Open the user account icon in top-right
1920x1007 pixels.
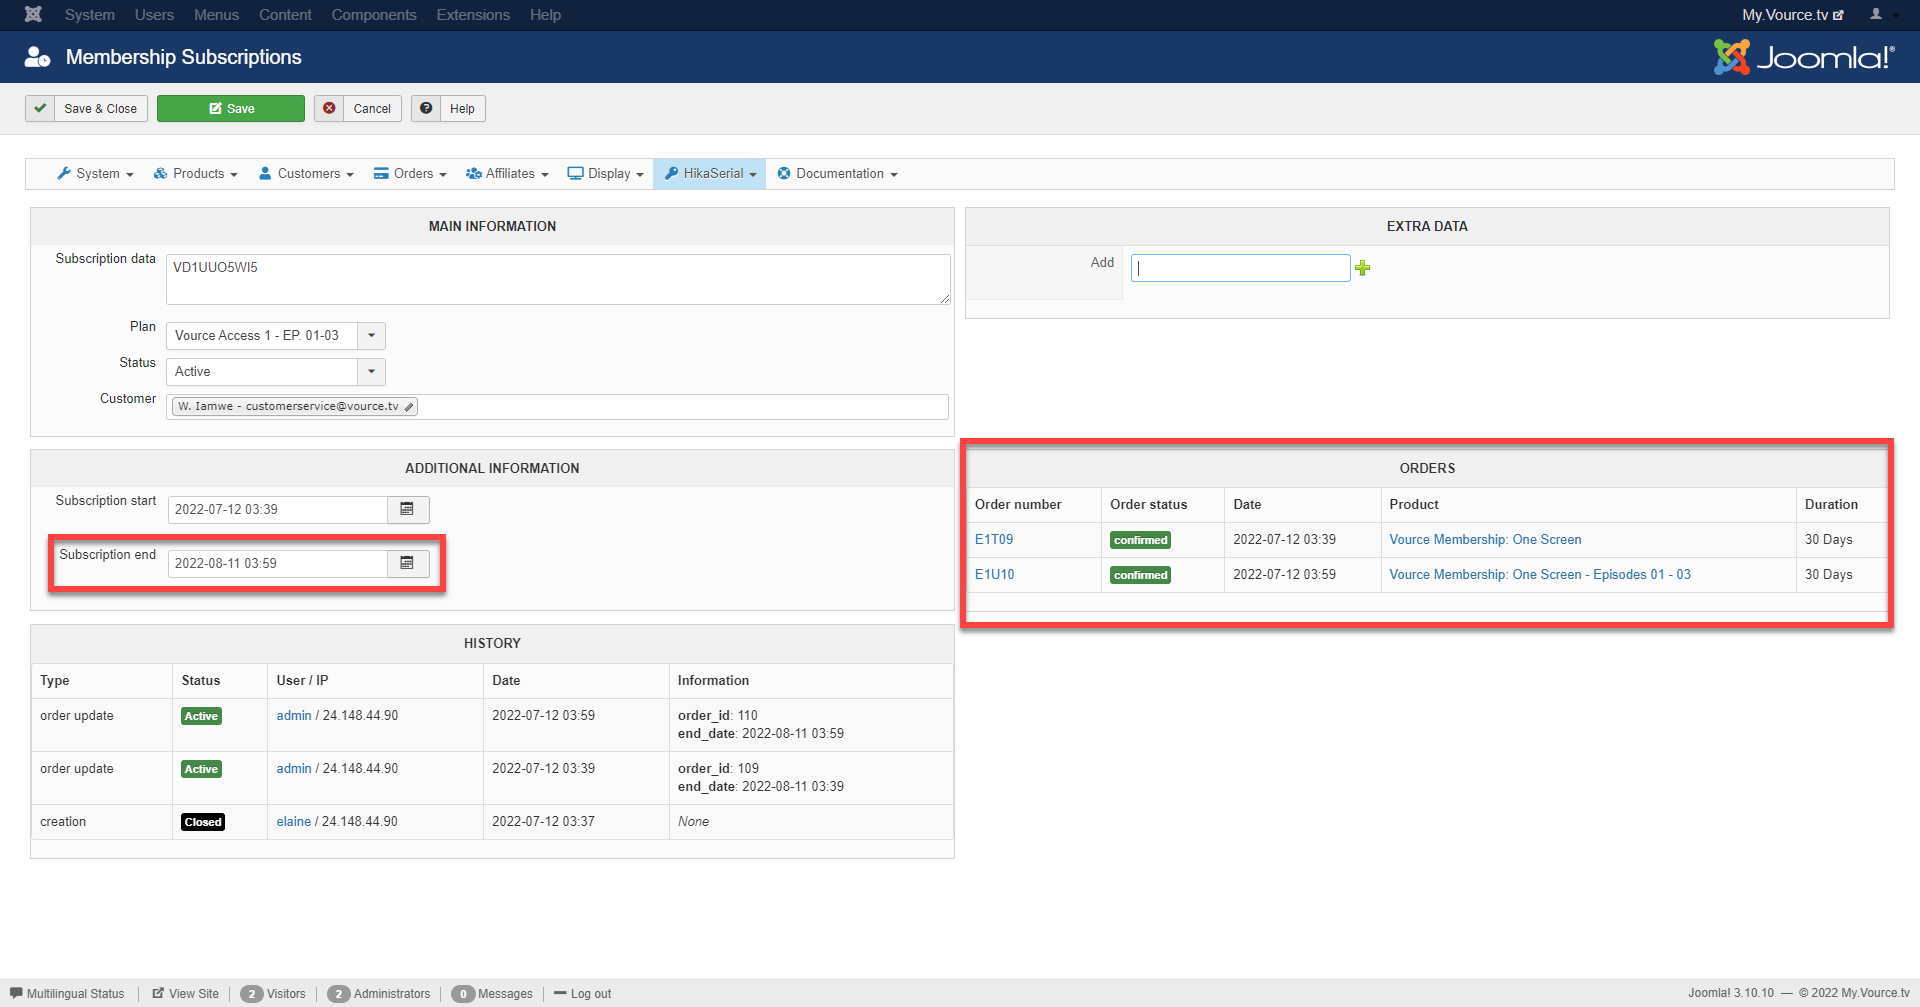pyautogui.click(x=1877, y=14)
